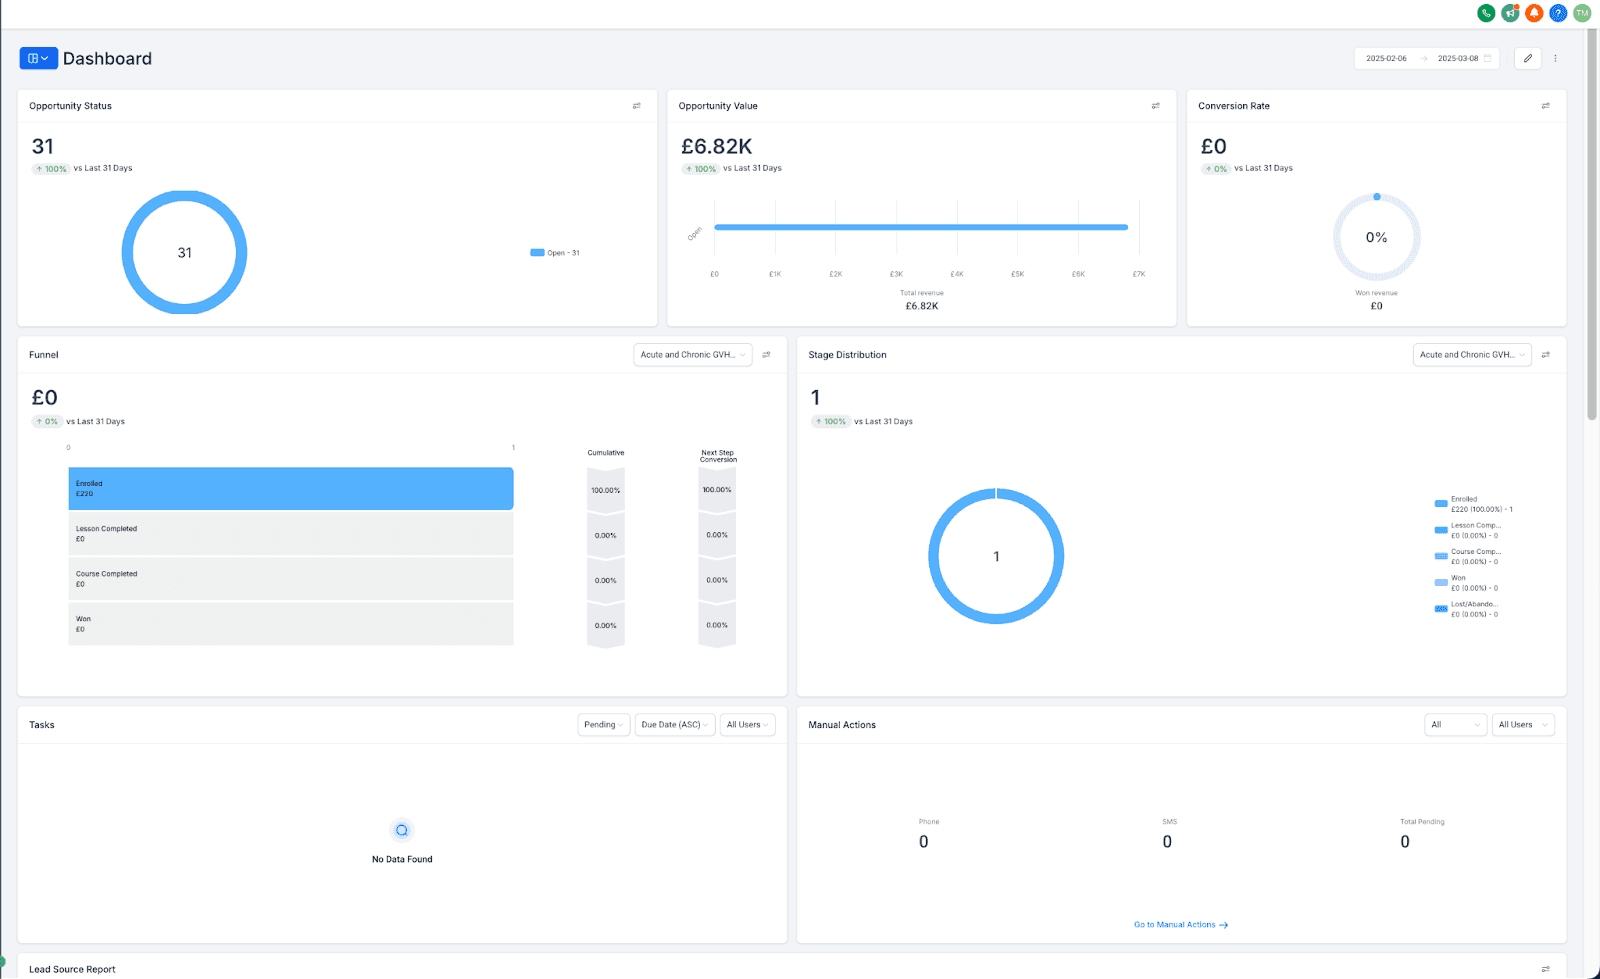Click the Conversion Rate 0% gauge
This screenshot has width=1600, height=979.
click(x=1377, y=237)
